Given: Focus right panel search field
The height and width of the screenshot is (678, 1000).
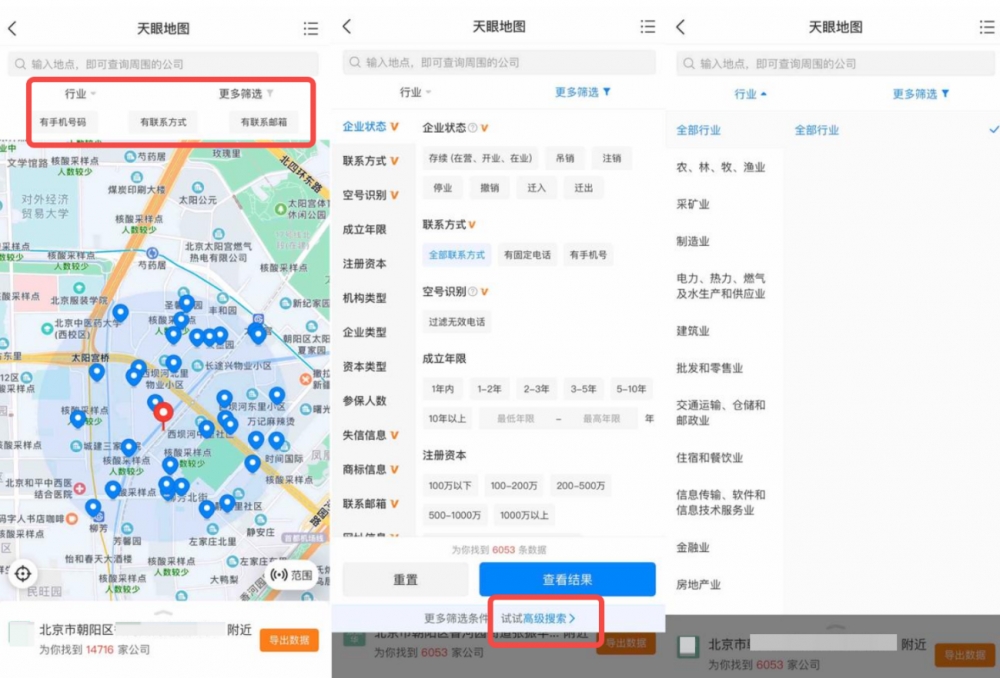Looking at the screenshot, I should 837,63.
